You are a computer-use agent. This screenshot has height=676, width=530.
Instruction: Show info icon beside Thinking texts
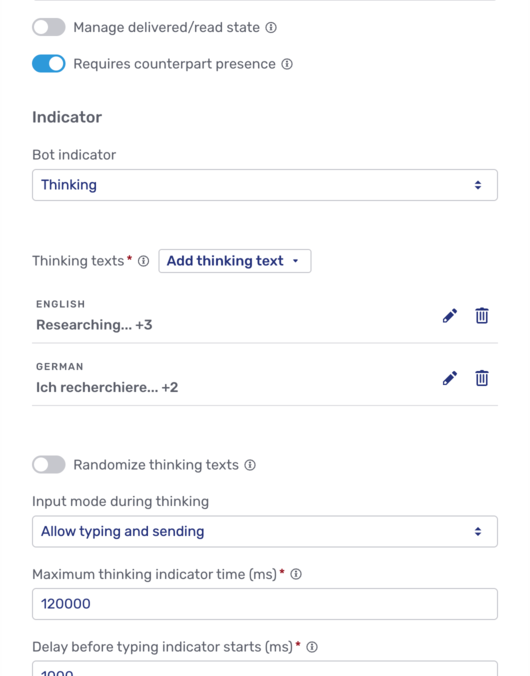click(144, 261)
